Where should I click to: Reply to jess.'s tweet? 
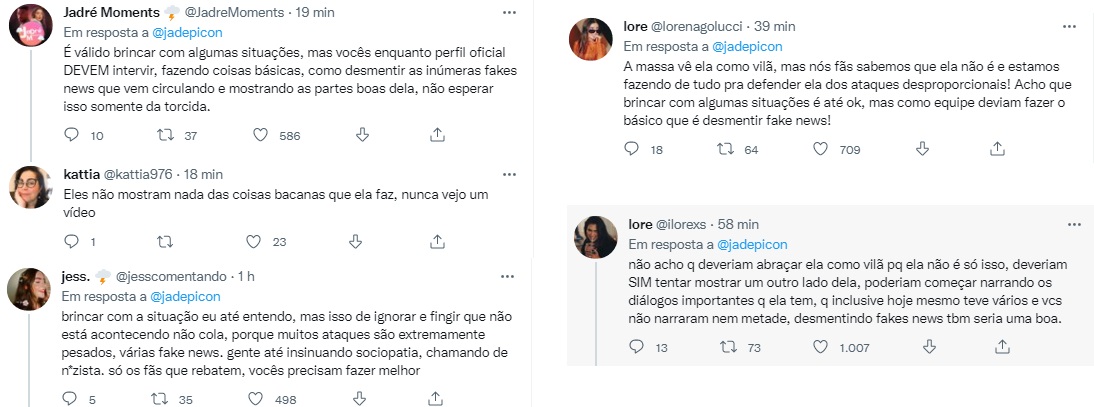pos(71,400)
